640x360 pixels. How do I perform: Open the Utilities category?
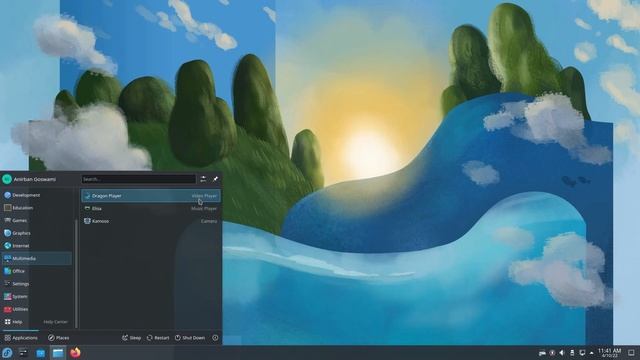(37, 309)
